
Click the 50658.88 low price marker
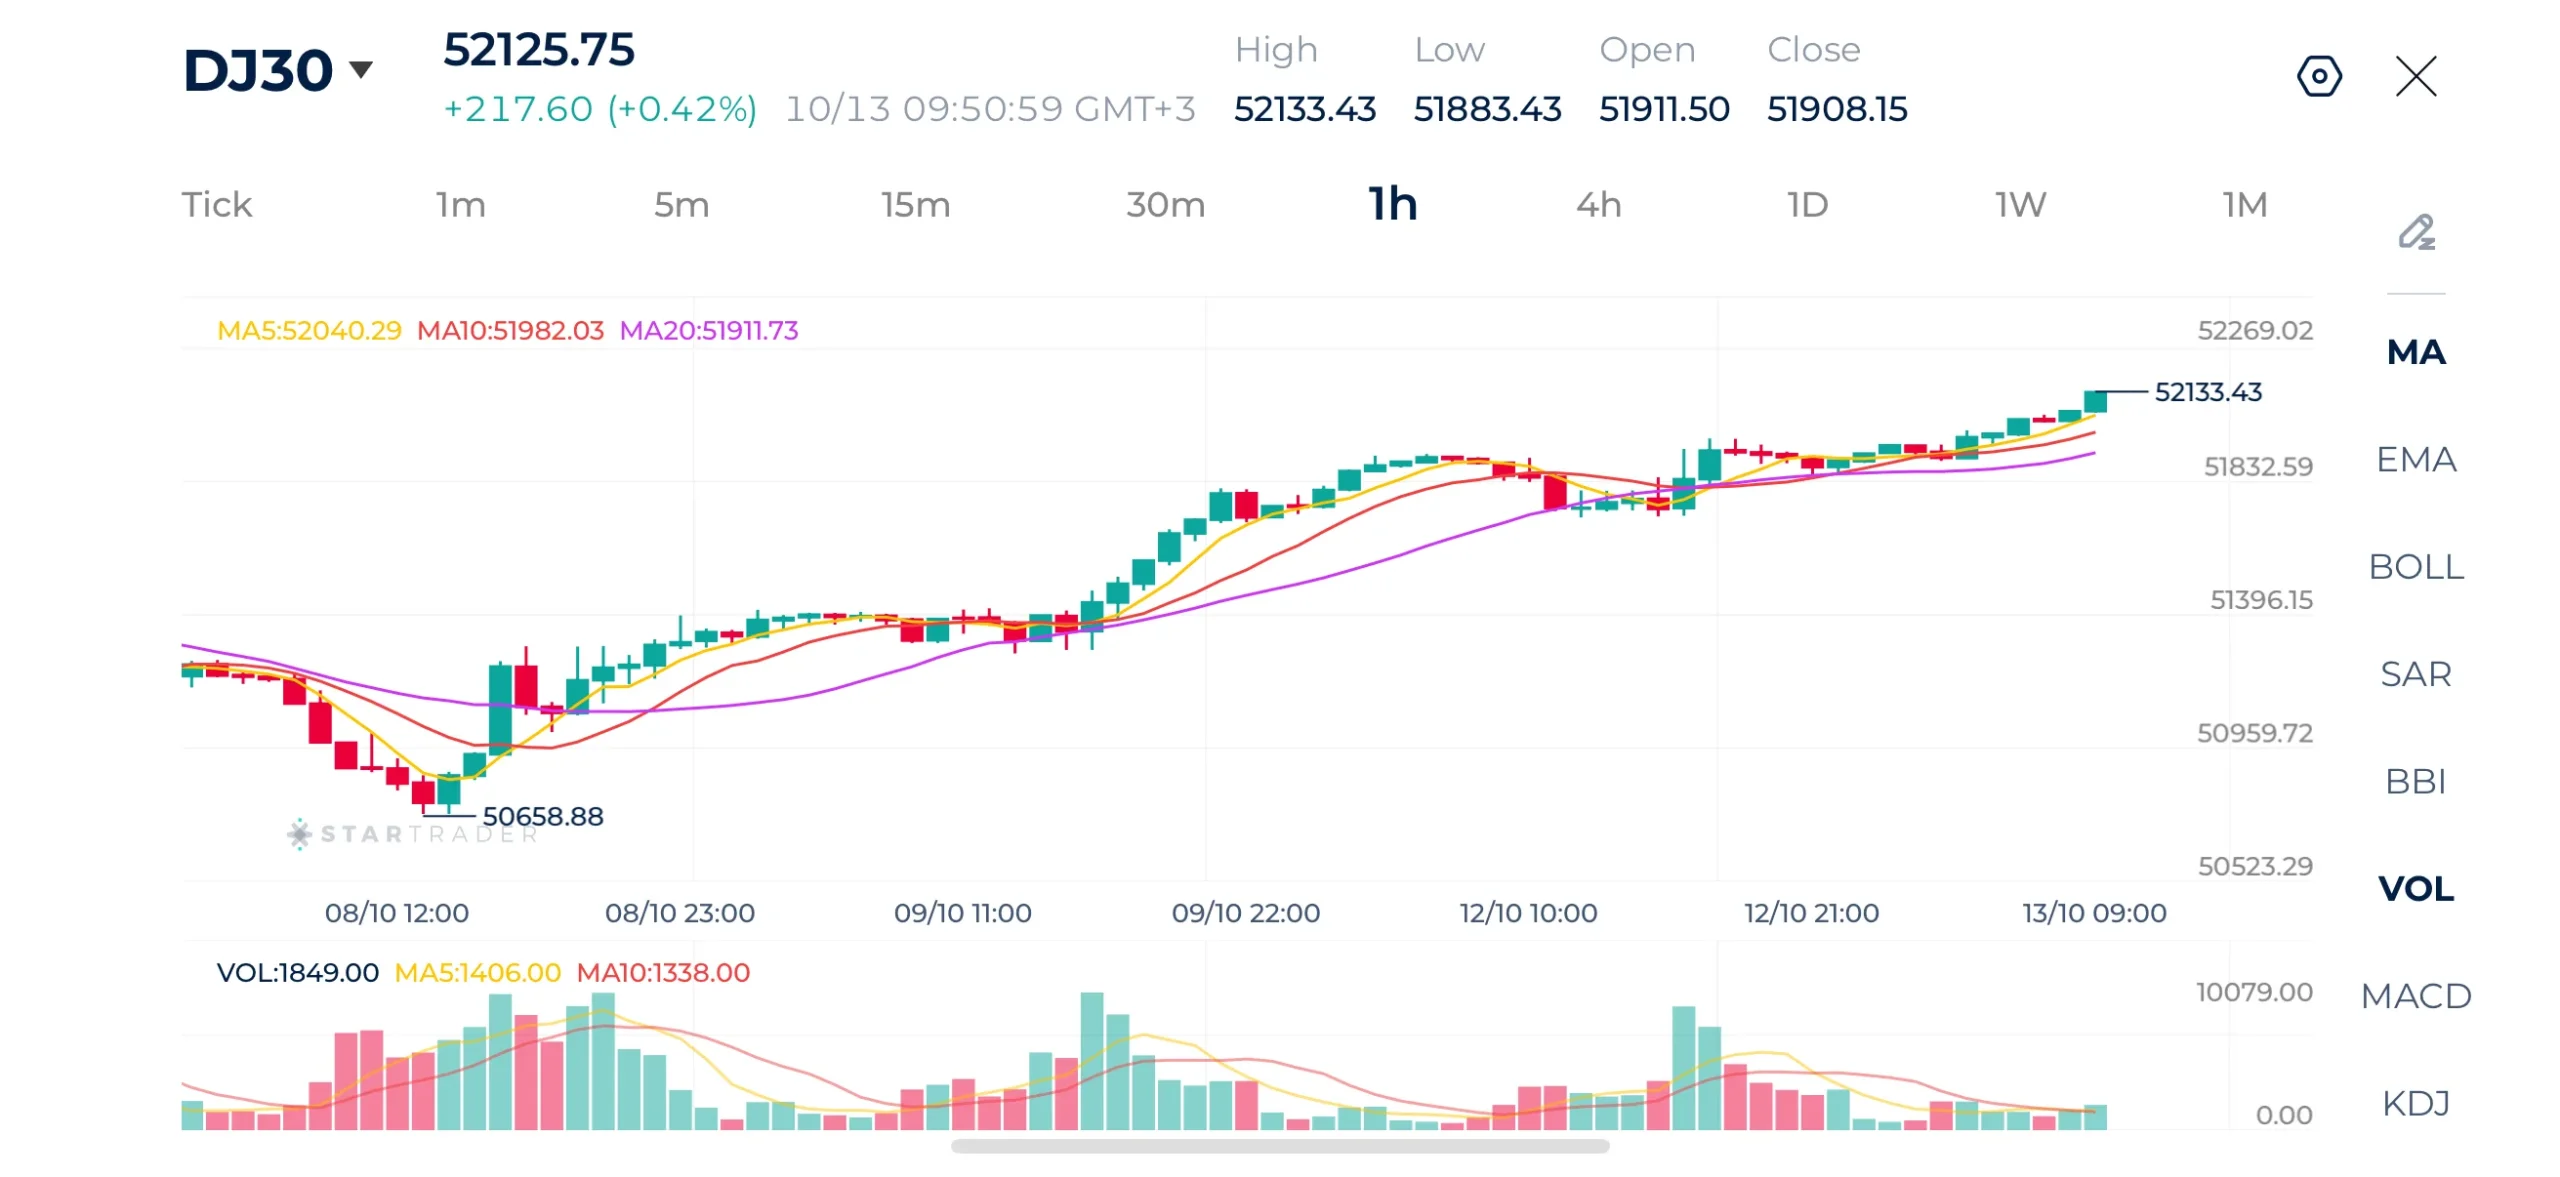coord(542,816)
